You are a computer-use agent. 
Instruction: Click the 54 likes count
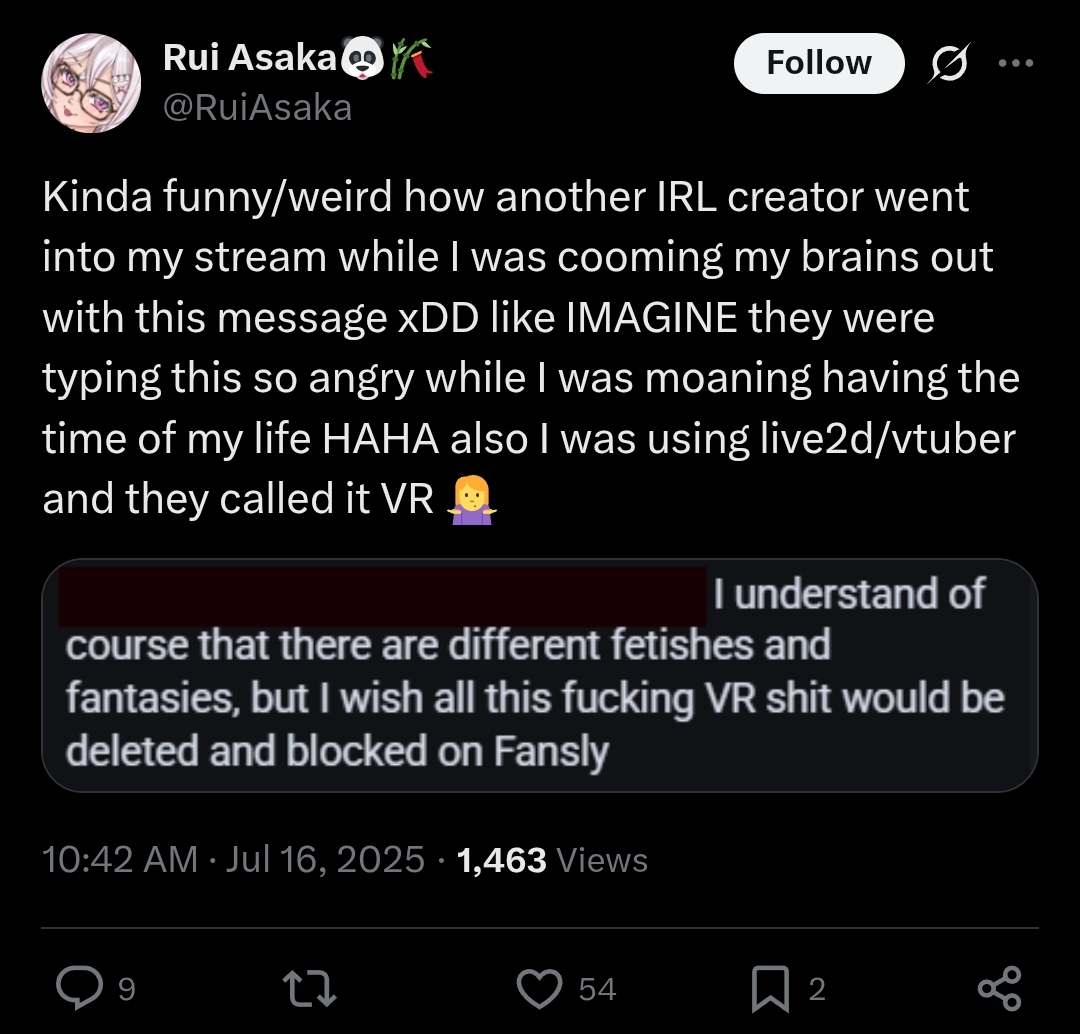coord(597,989)
